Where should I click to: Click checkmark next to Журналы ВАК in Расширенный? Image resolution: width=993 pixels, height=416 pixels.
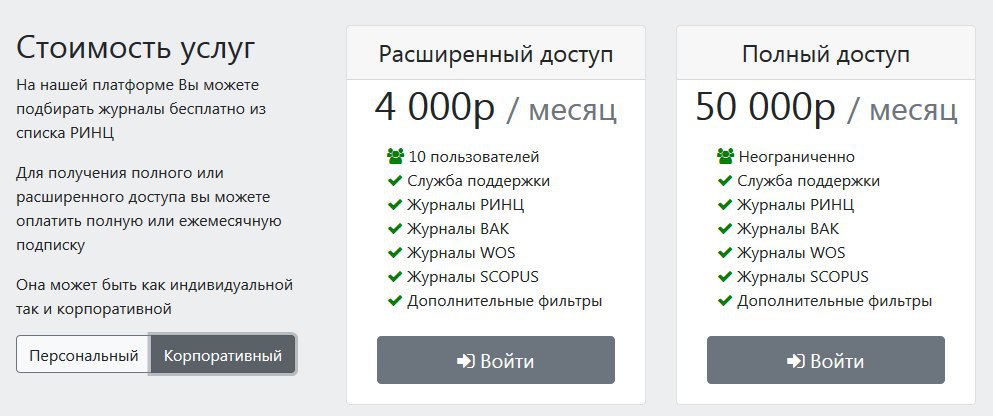(395, 229)
